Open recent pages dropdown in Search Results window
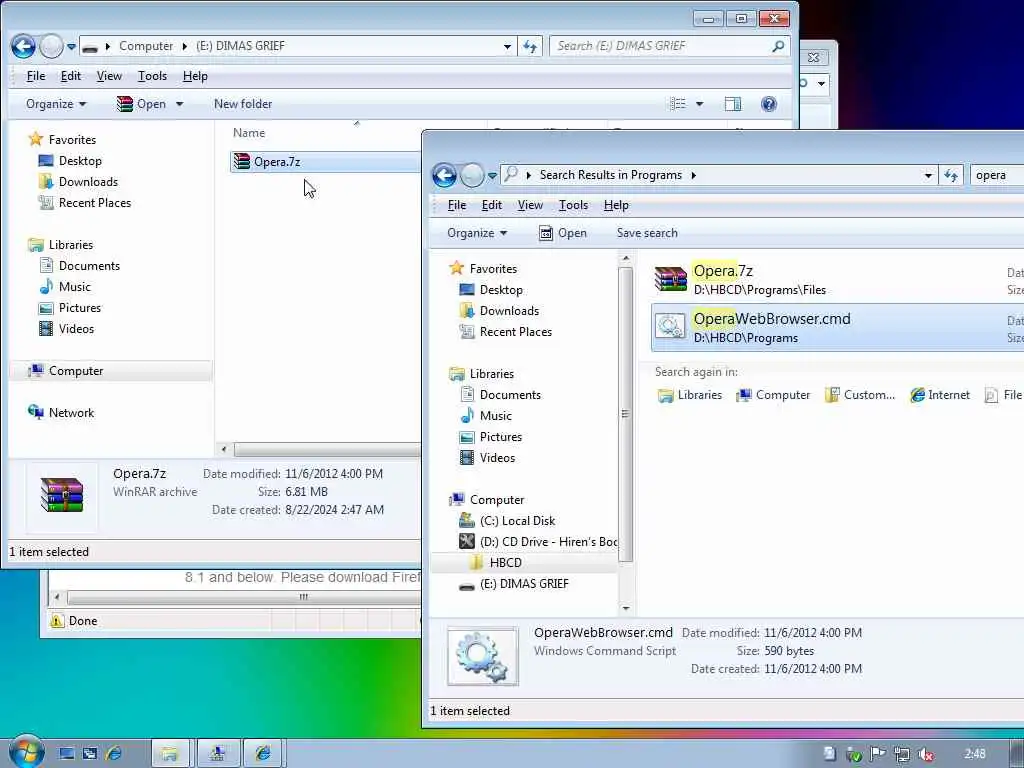The width and height of the screenshot is (1024, 768). pos(492,176)
